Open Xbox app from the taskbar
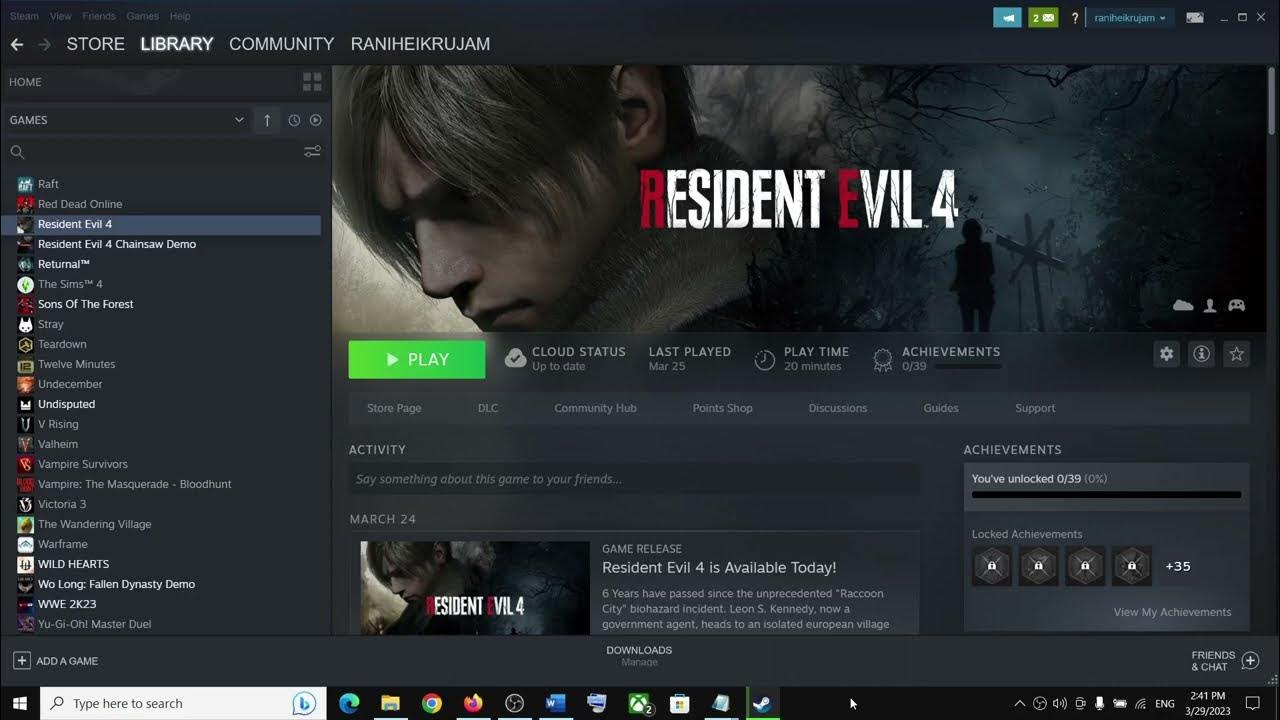Viewport: 1280px width, 720px height. tap(638, 703)
